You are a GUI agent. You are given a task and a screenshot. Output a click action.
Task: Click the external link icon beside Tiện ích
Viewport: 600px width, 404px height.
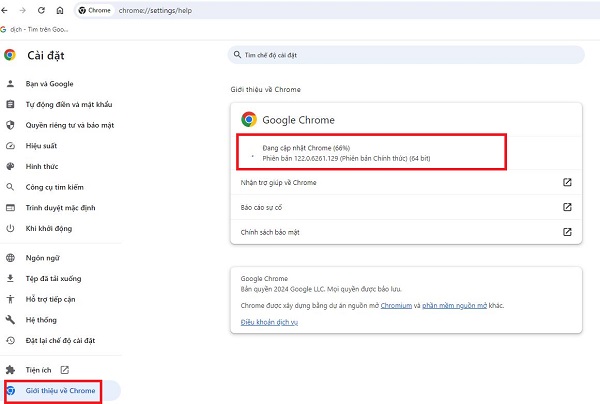point(65,370)
